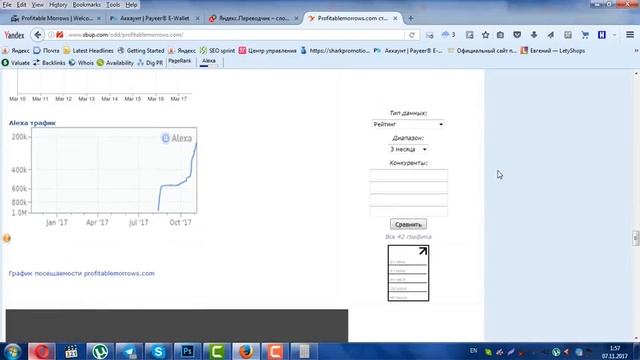Viewport: 640px width, 360px height.
Task: Close the Profitable Morrows welcome tab
Action: point(99,18)
